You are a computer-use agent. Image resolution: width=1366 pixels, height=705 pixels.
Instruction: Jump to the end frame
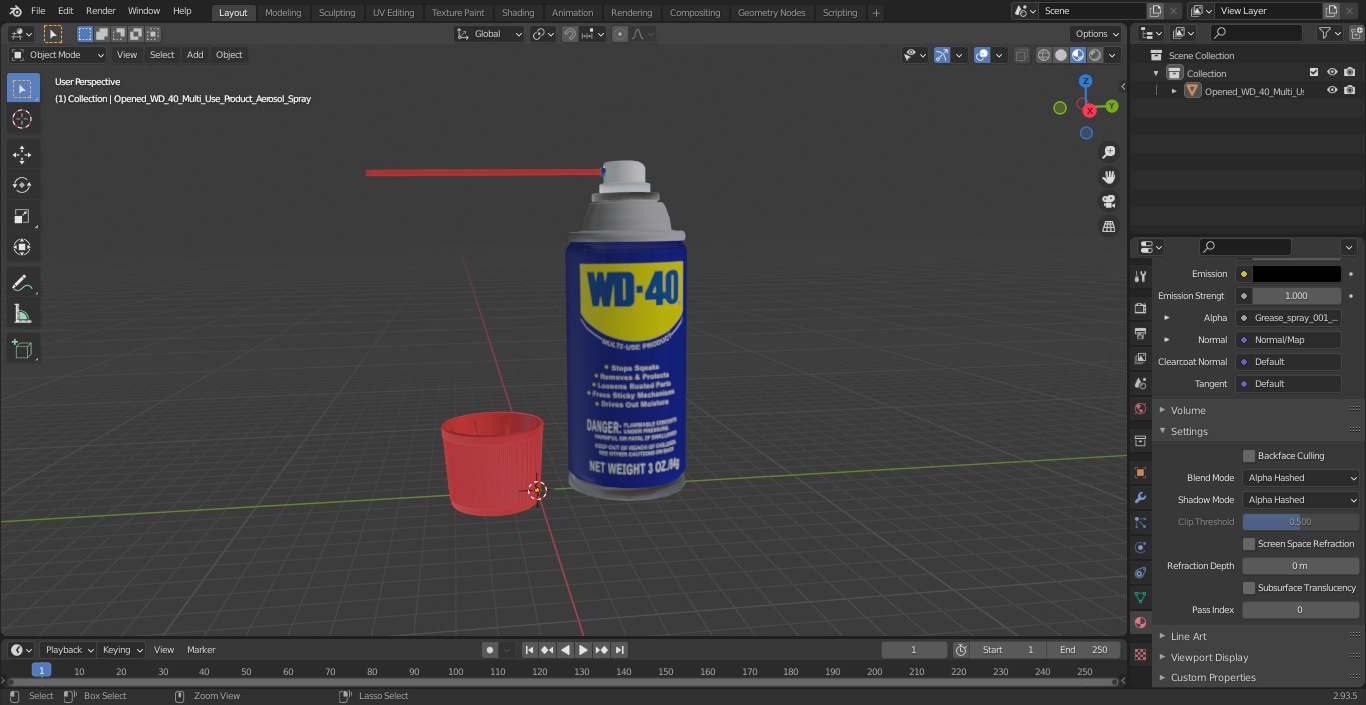click(x=620, y=650)
